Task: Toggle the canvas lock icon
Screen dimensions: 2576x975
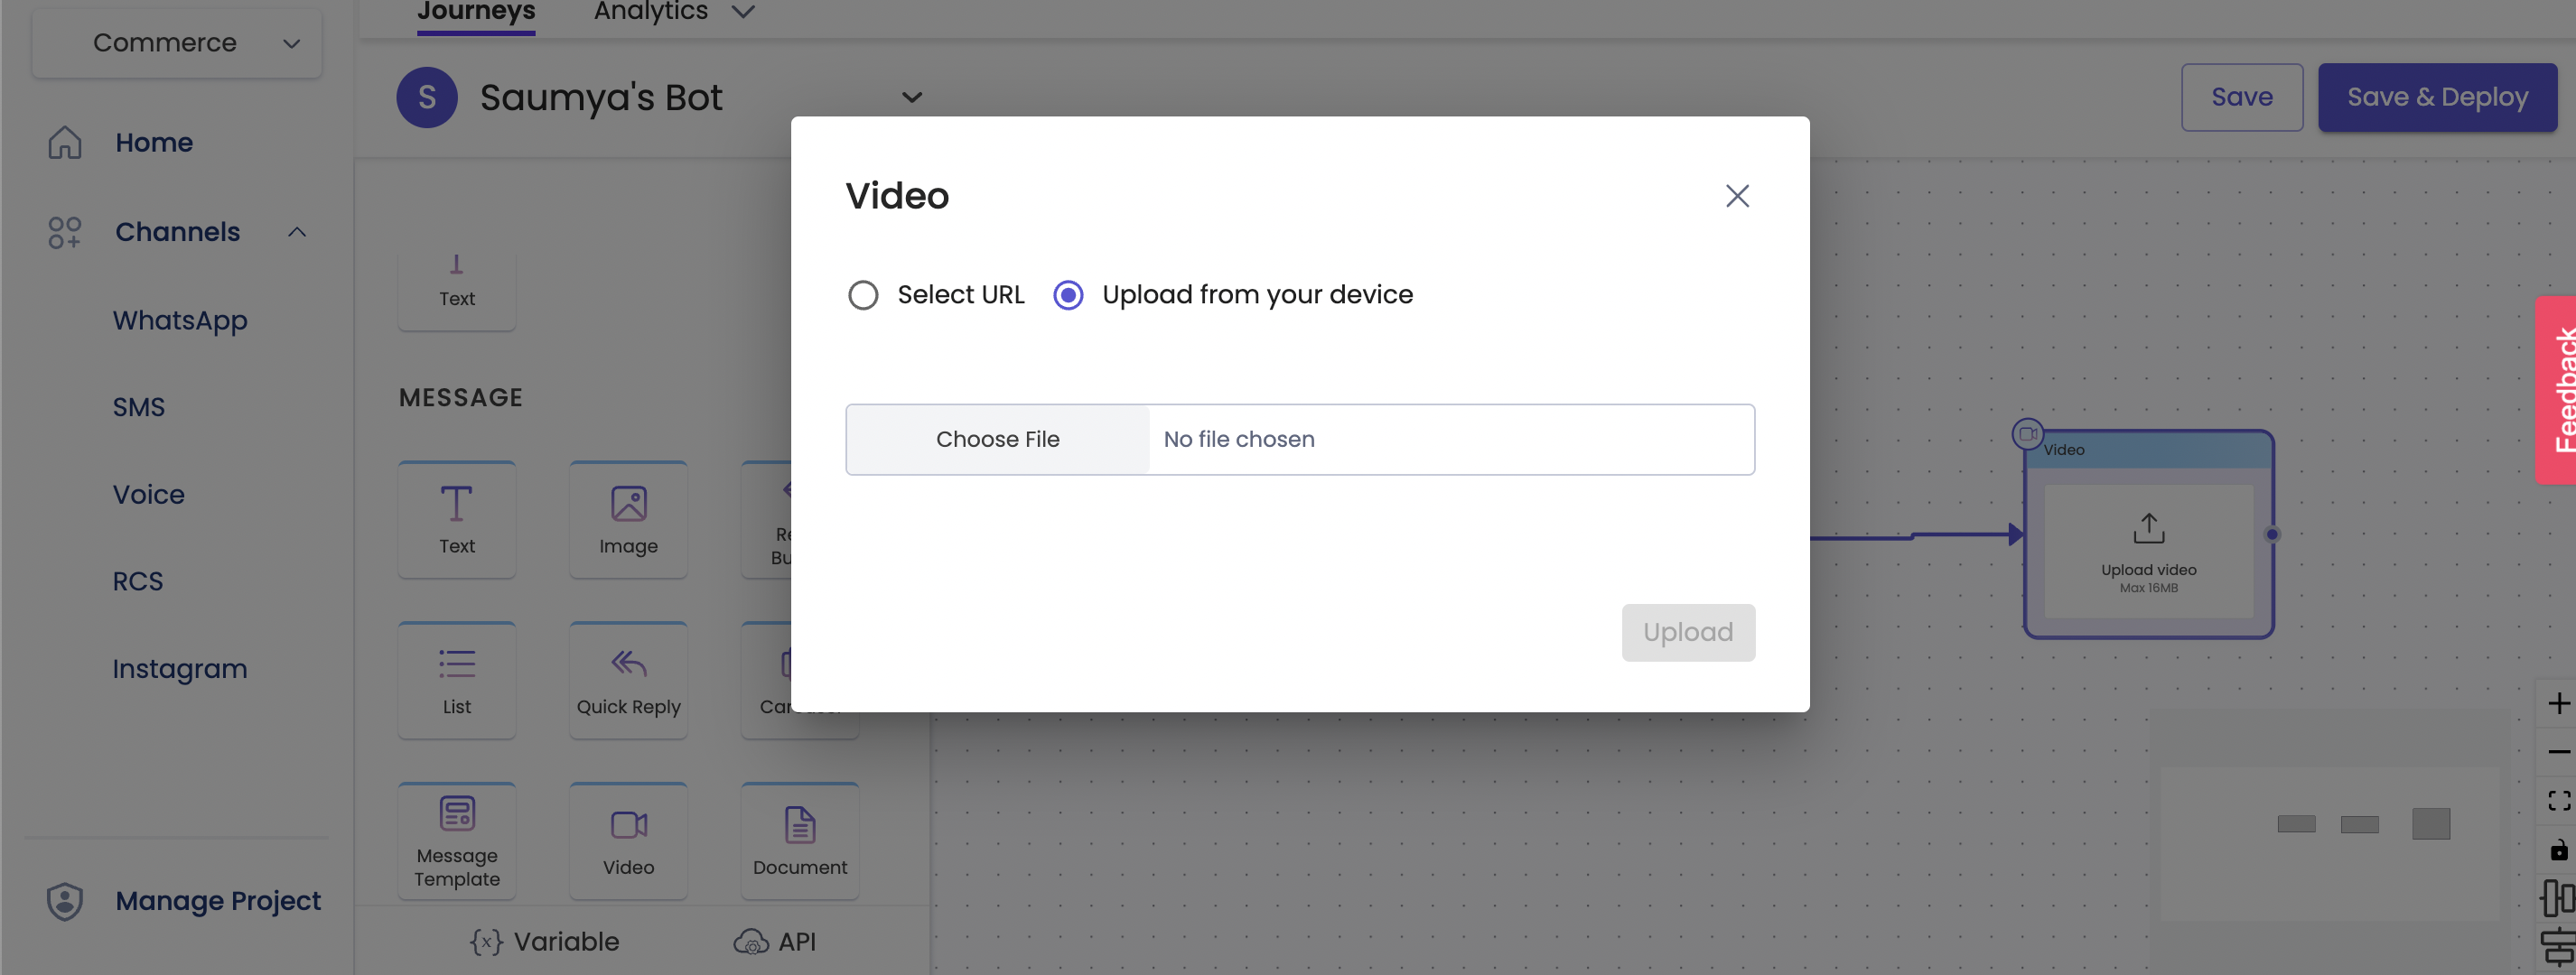Action: pos(2558,850)
